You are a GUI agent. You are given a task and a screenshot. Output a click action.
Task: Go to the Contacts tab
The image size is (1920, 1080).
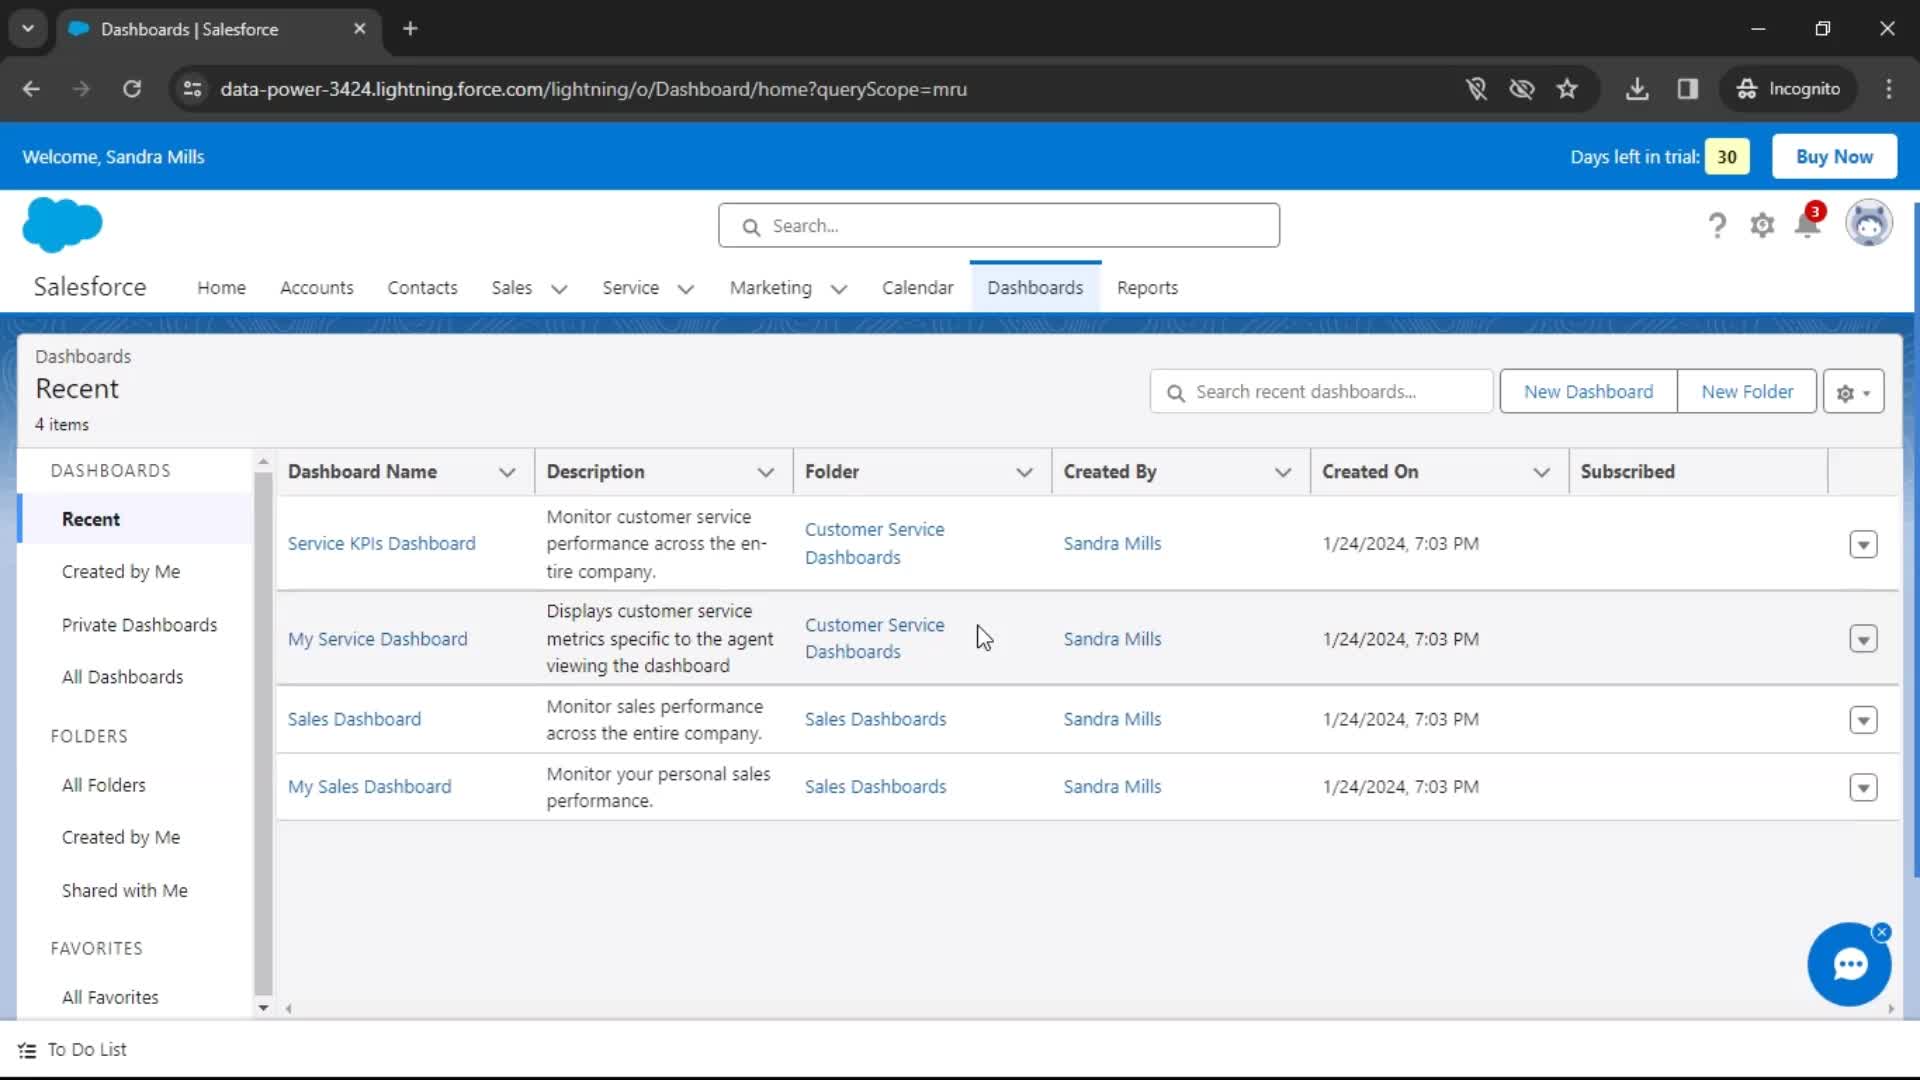coord(422,288)
